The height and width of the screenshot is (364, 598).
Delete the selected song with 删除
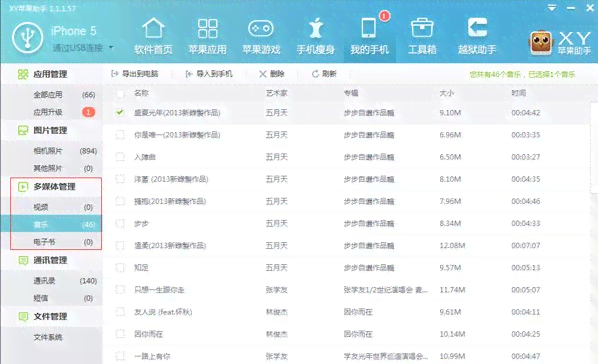[x=272, y=74]
